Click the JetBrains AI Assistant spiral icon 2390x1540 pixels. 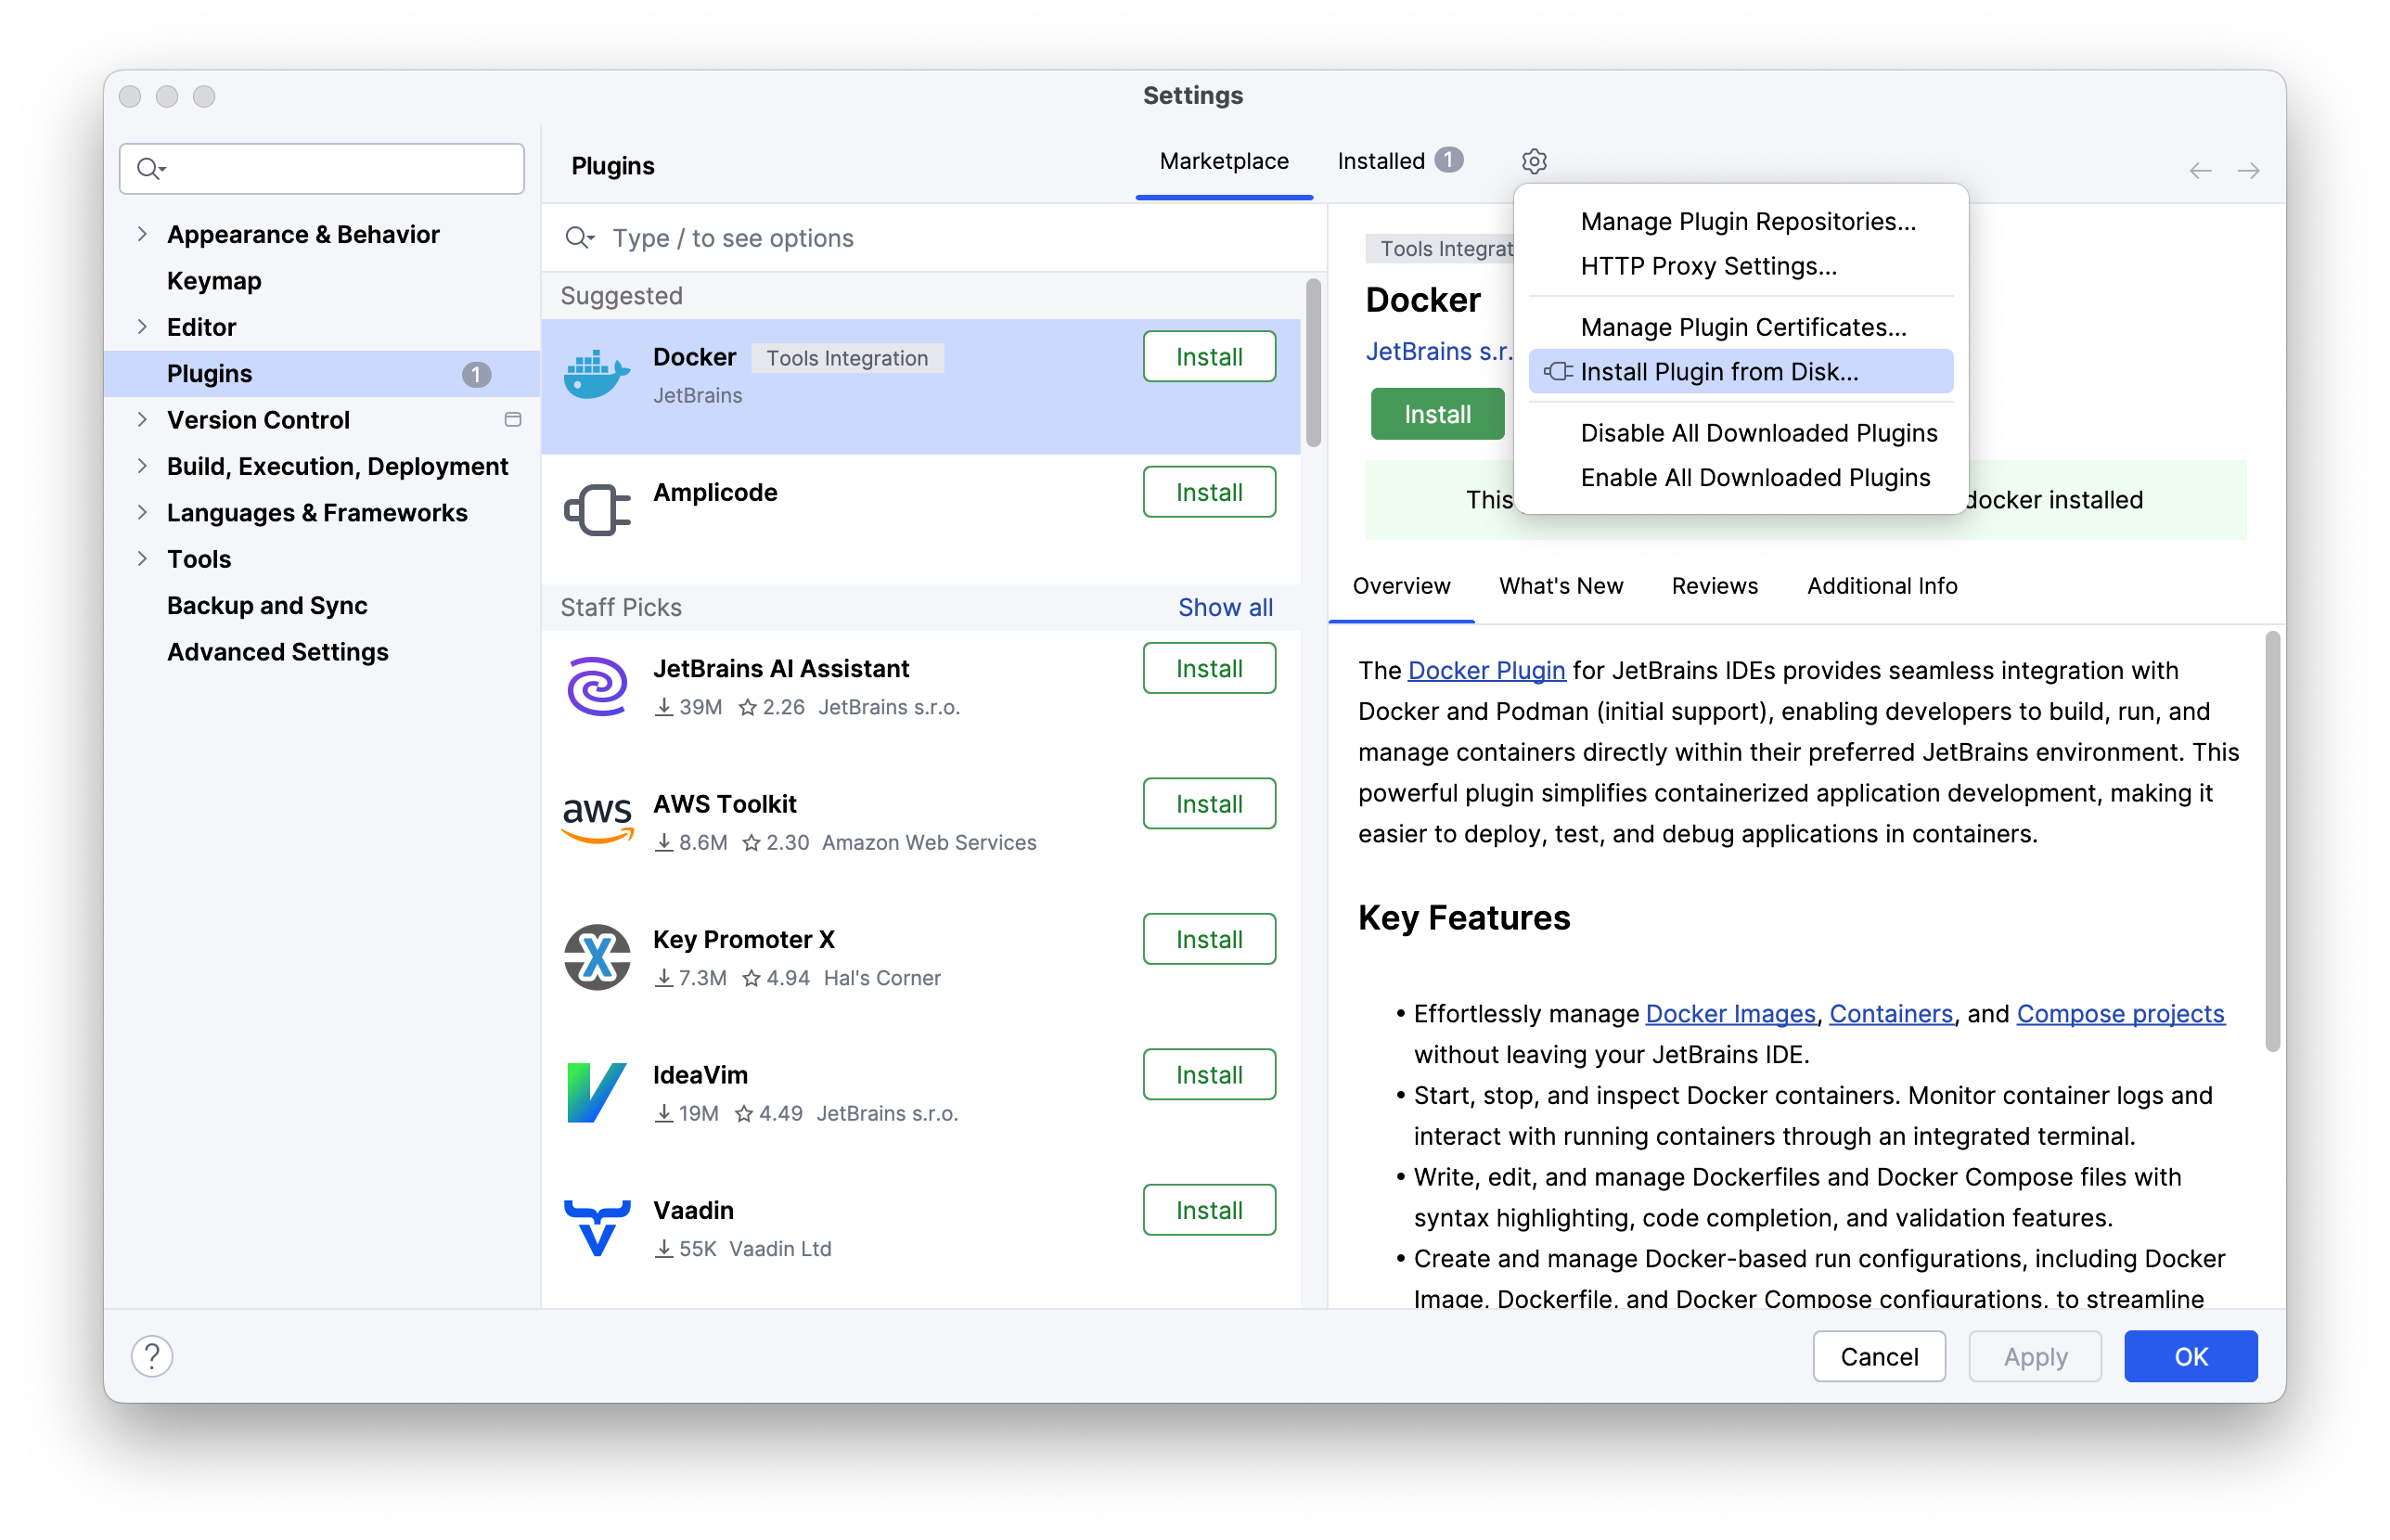pyautogui.click(x=597, y=685)
